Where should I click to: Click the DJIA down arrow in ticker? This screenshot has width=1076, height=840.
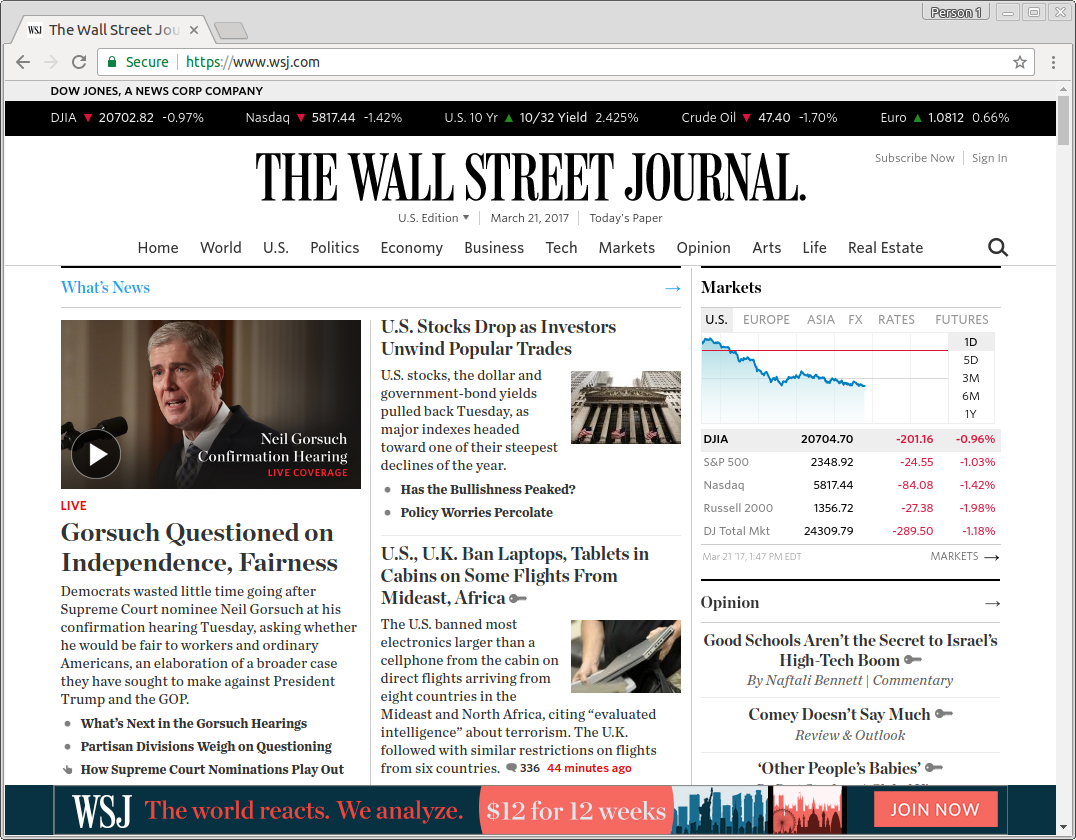(x=88, y=118)
